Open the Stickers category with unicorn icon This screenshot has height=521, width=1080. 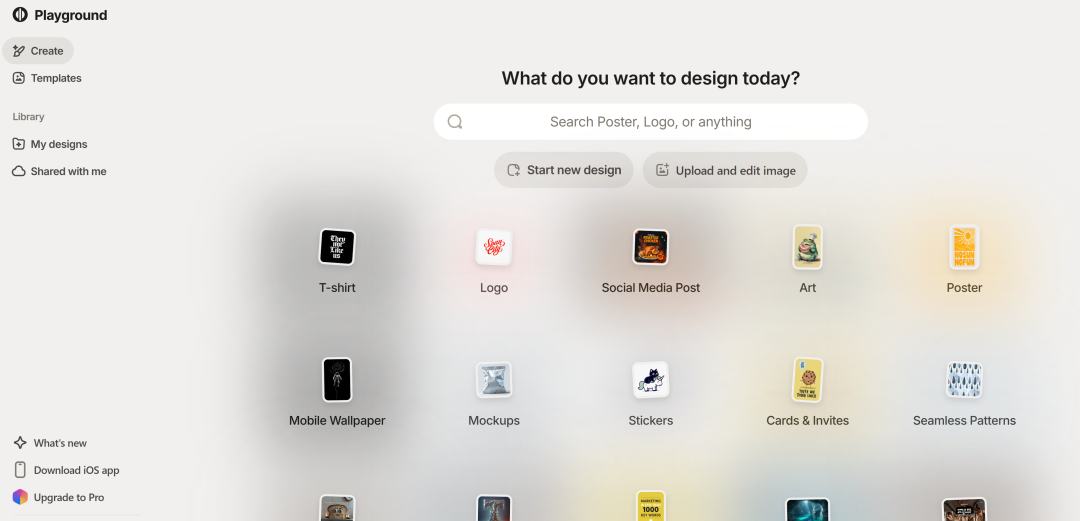(650, 393)
